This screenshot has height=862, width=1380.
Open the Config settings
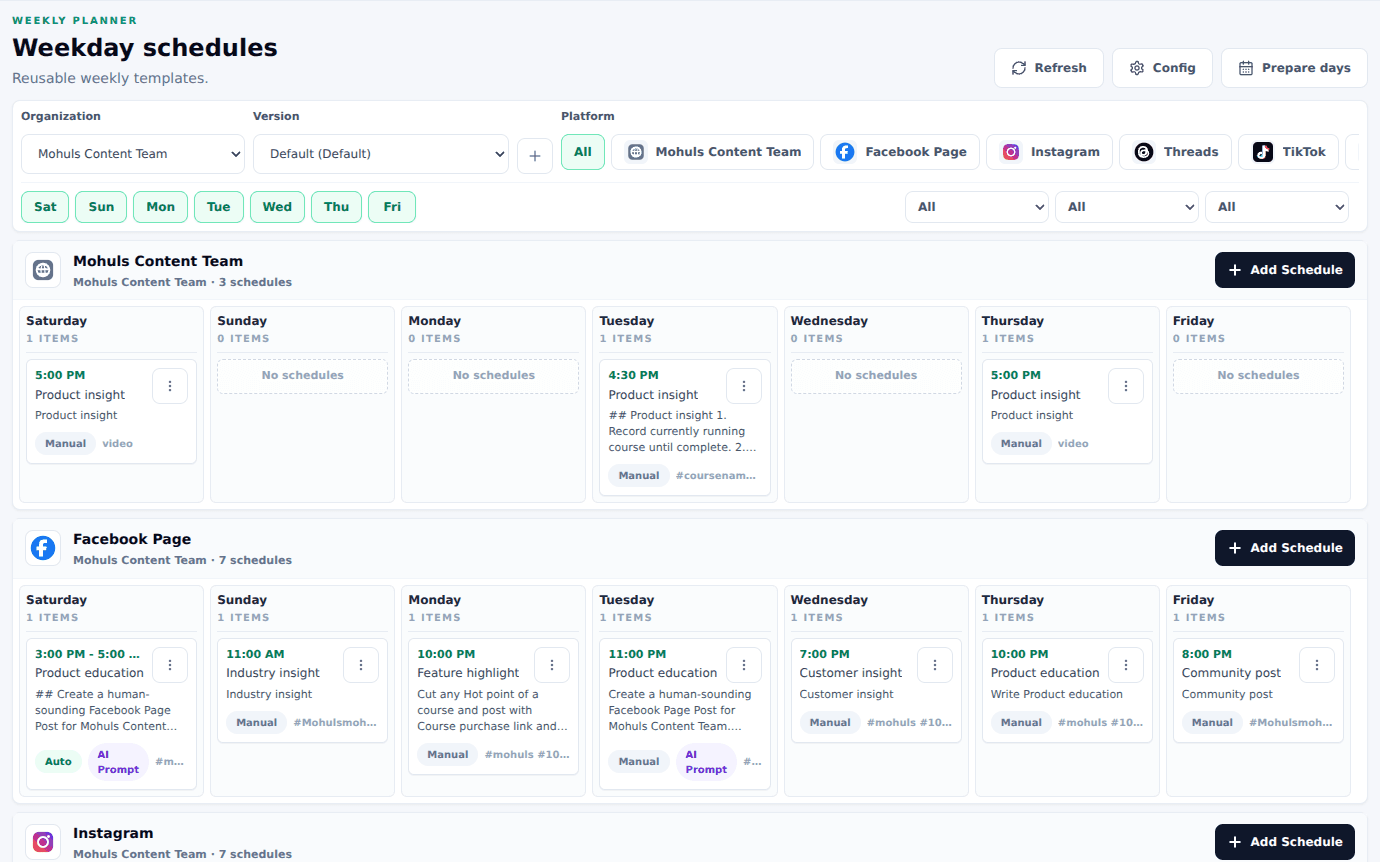coord(1162,68)
